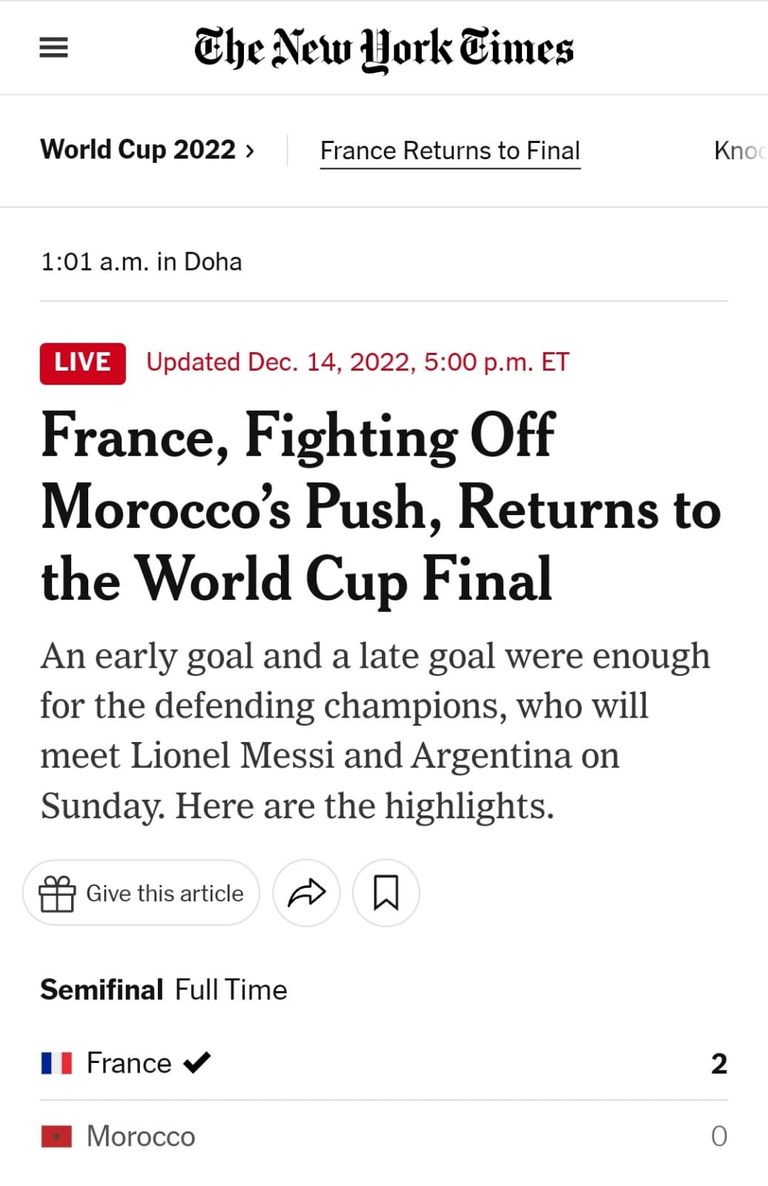Click the Semifinal Full Time label
Image resolution: width=768 pixels, height=1186 pixels.
(163, 990)
